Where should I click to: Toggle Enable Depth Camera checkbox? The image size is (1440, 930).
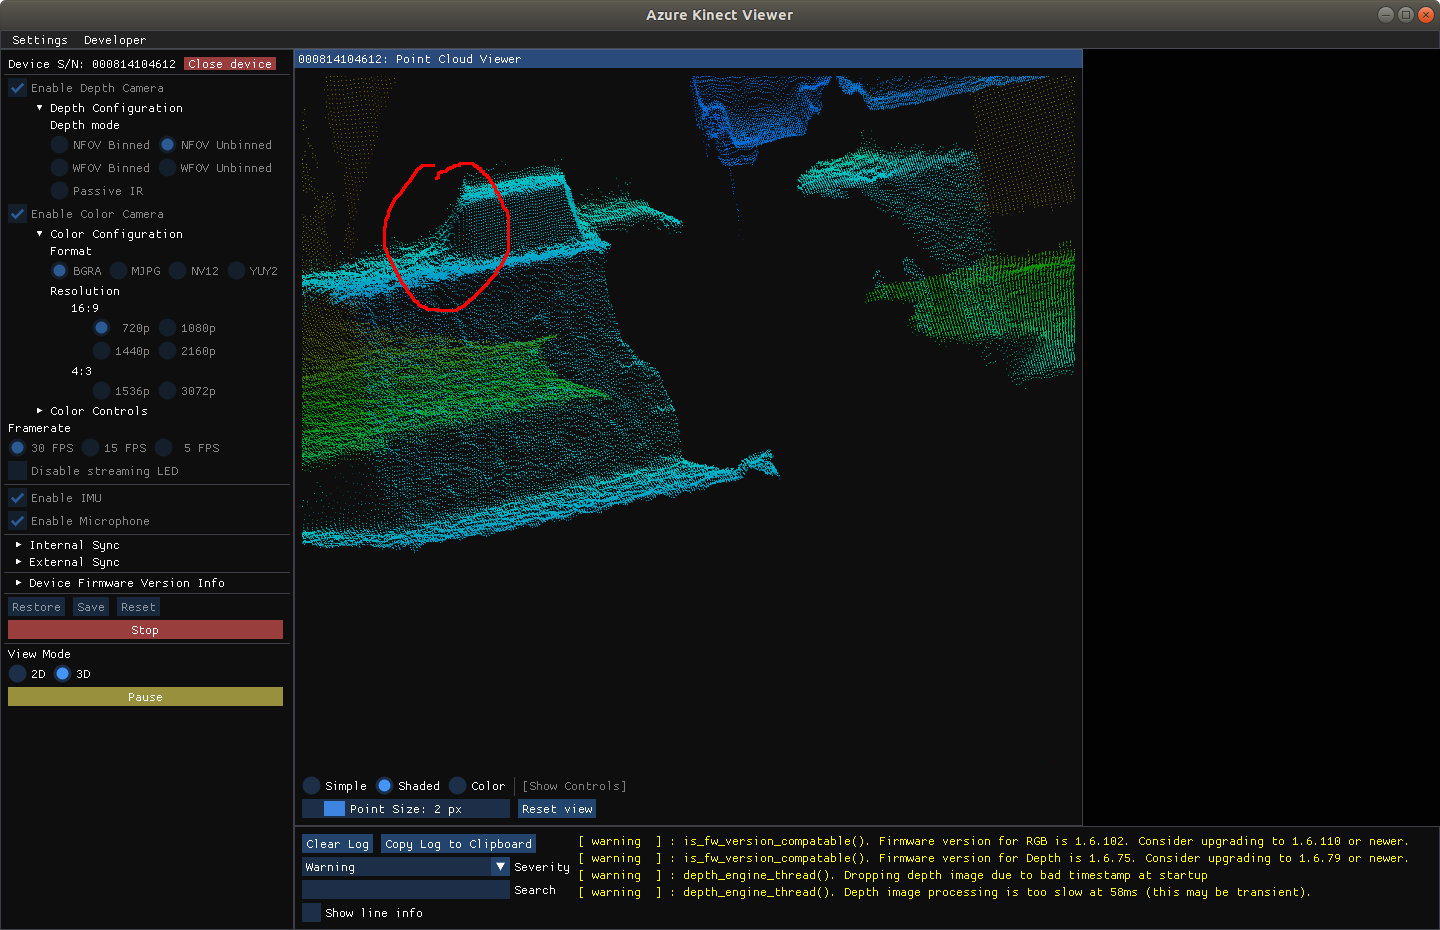pyautogui.click(x=18, y=88)
